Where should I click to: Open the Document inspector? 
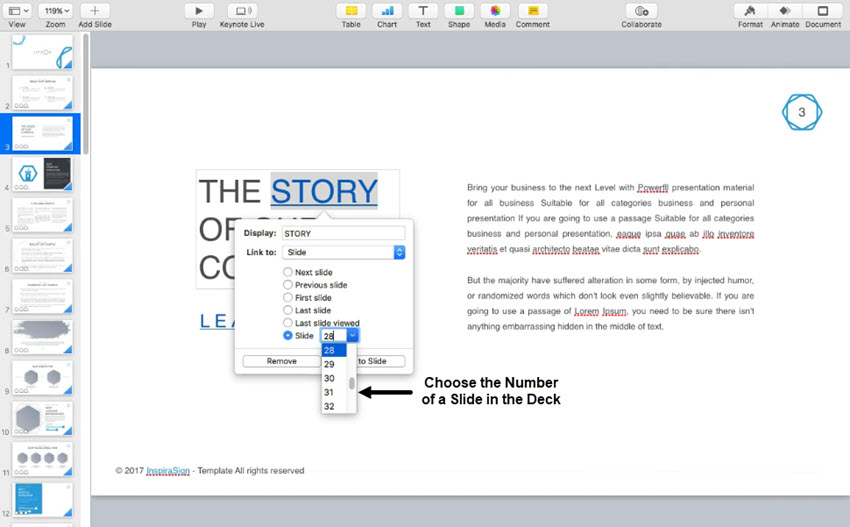coord(823,11)
